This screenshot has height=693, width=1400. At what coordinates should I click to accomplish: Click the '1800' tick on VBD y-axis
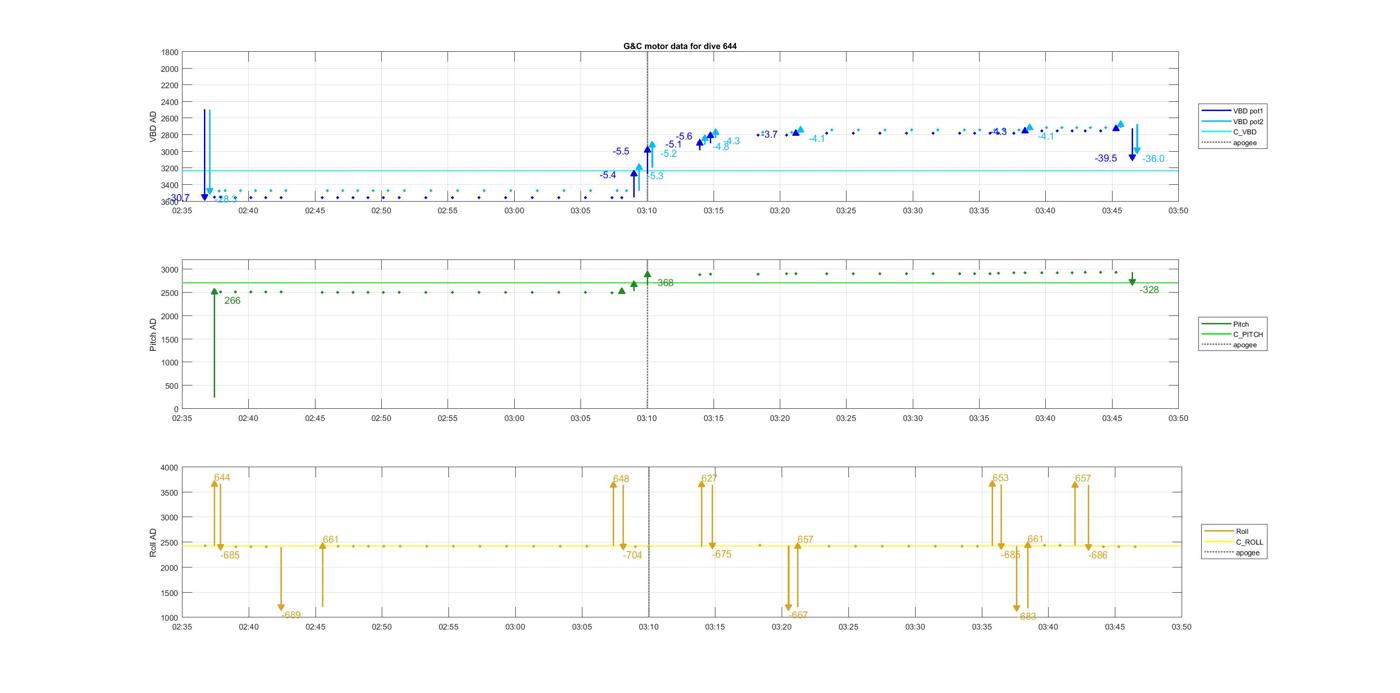pyautogui.click(x=169, y=52)
